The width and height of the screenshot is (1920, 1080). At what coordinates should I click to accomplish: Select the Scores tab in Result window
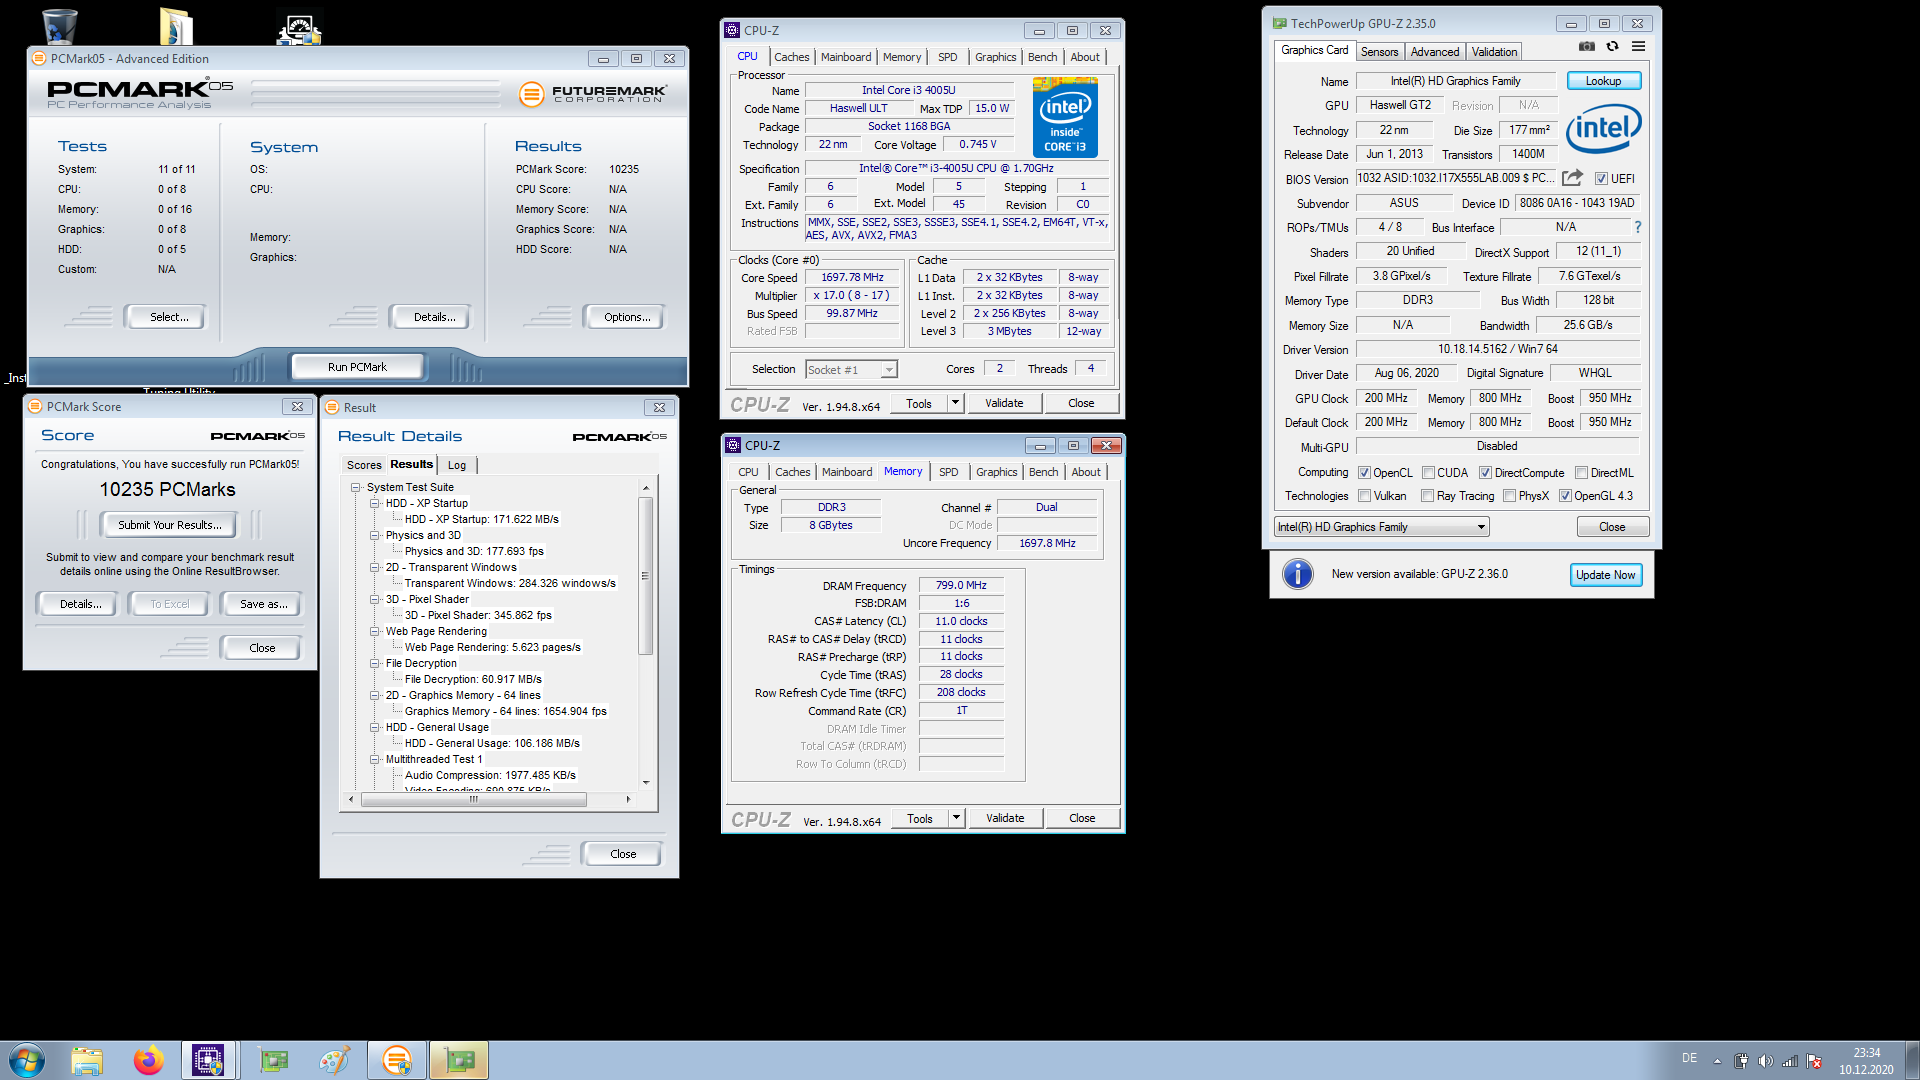(364, 465)
